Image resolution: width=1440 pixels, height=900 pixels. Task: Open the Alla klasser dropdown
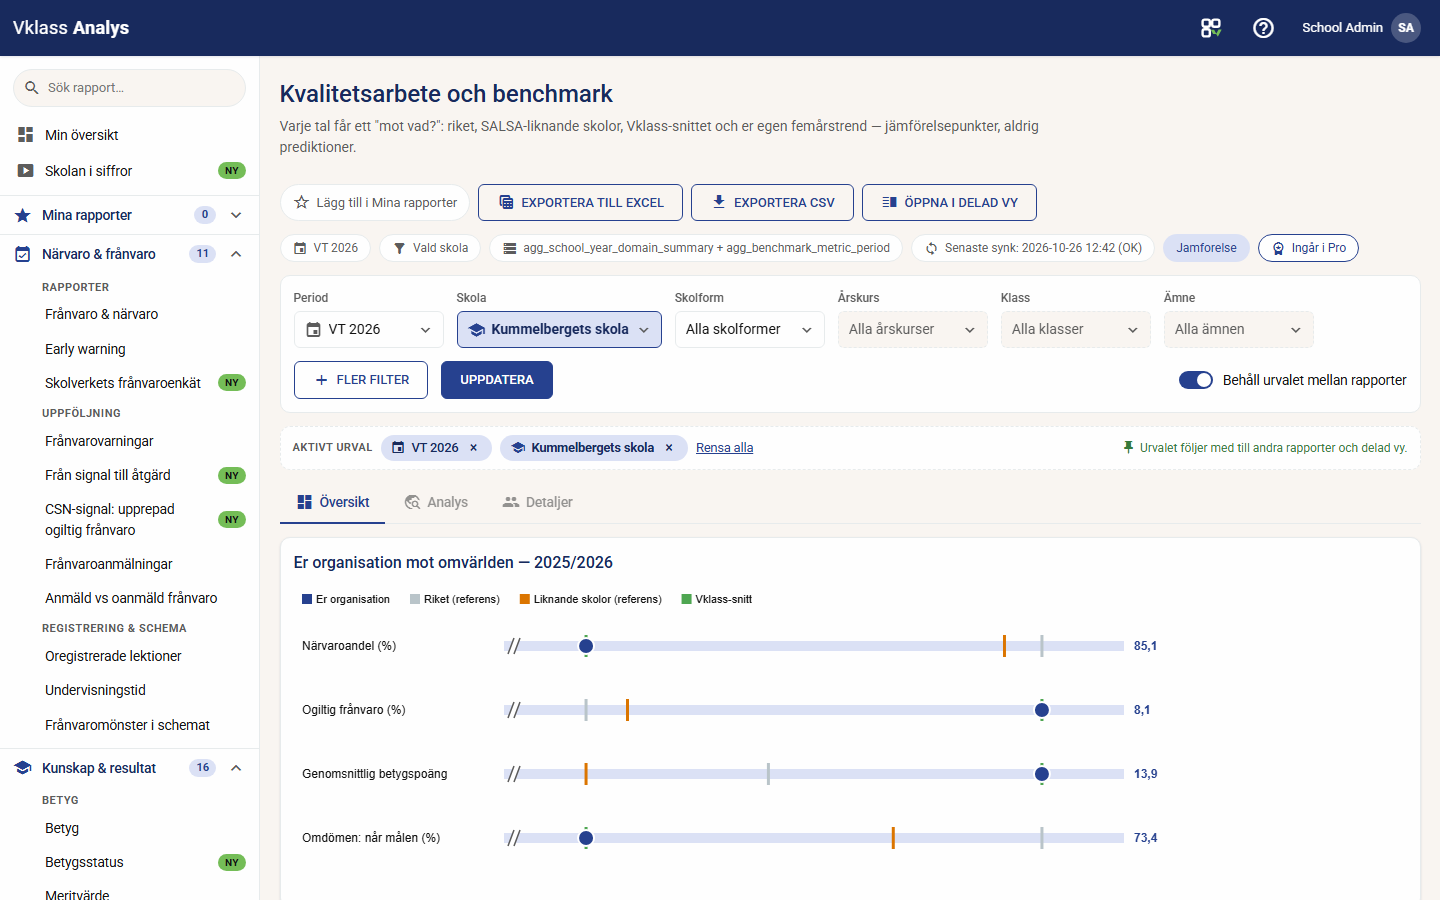pyautogui.click(x=1076, y=330)
